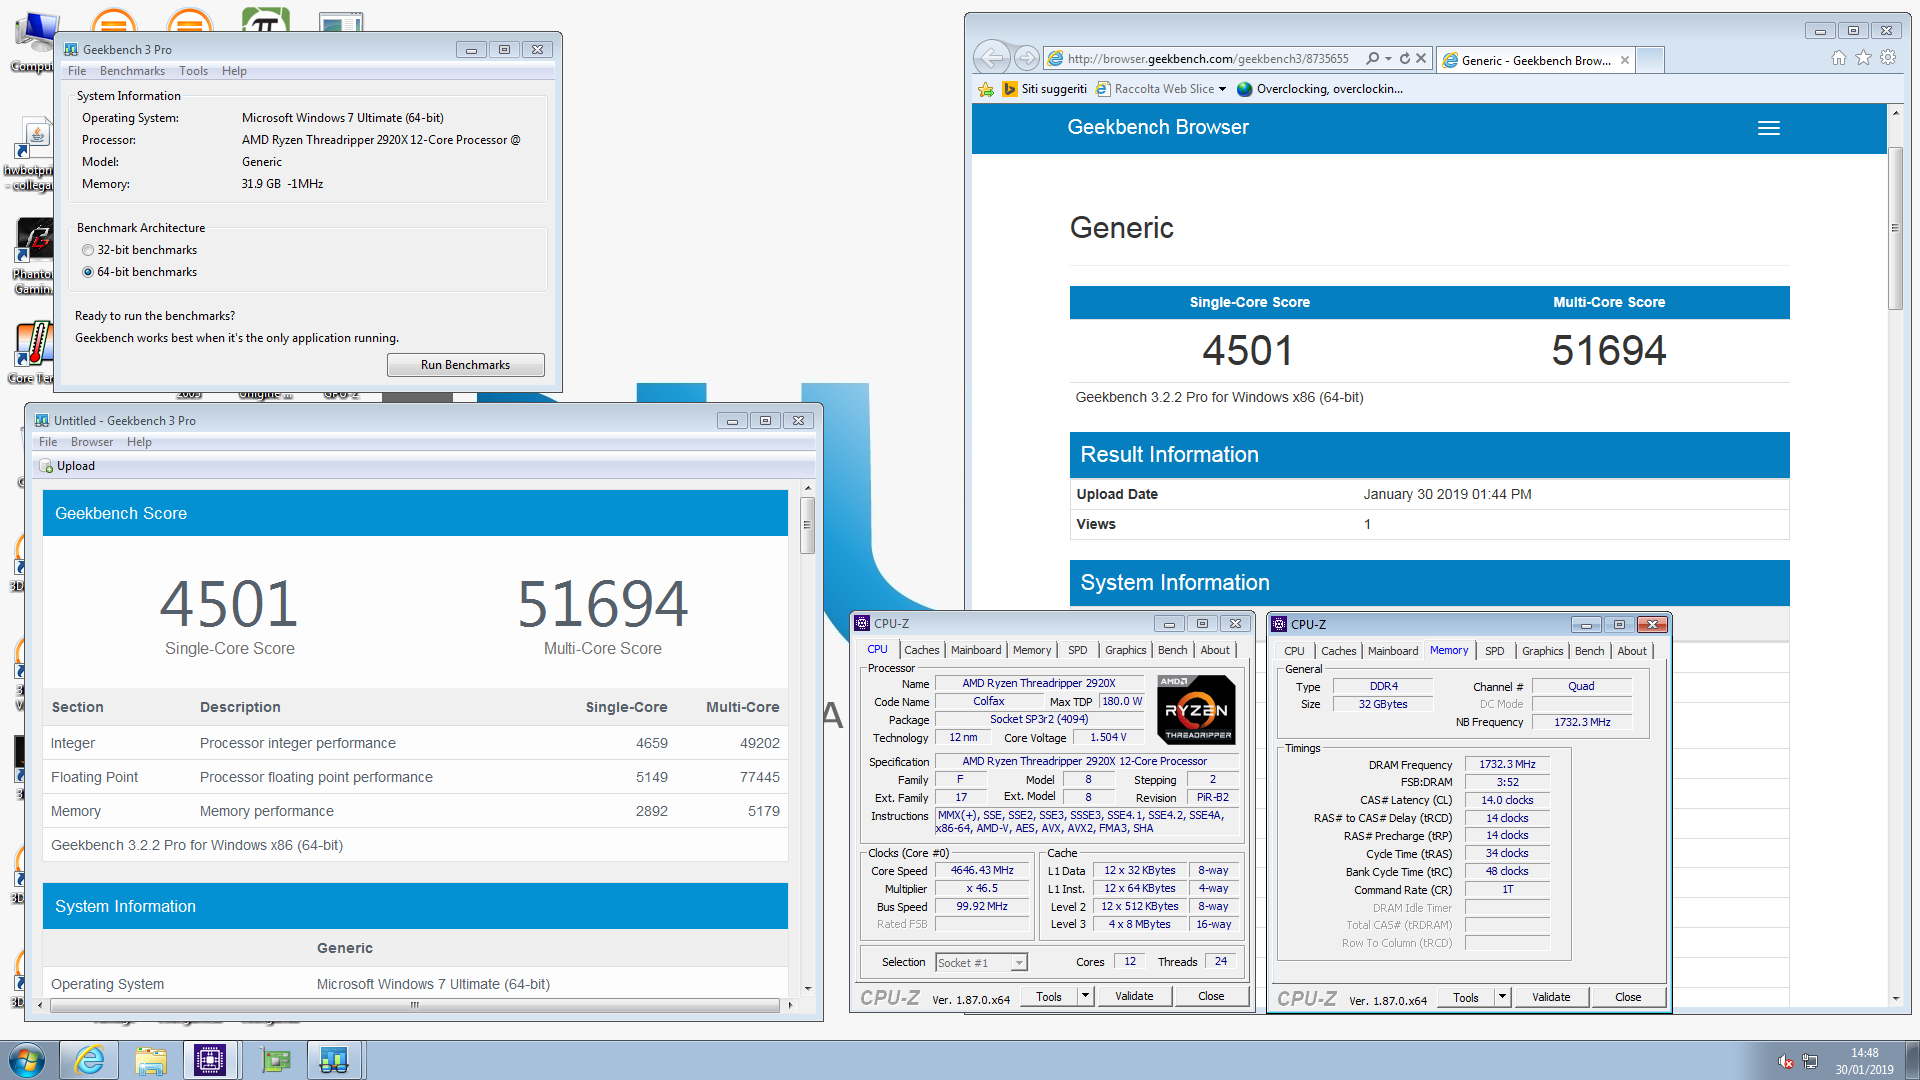The image size is (1920, 1080).
Task: Click refresh icon in address bar
Action: point(1405,59)
